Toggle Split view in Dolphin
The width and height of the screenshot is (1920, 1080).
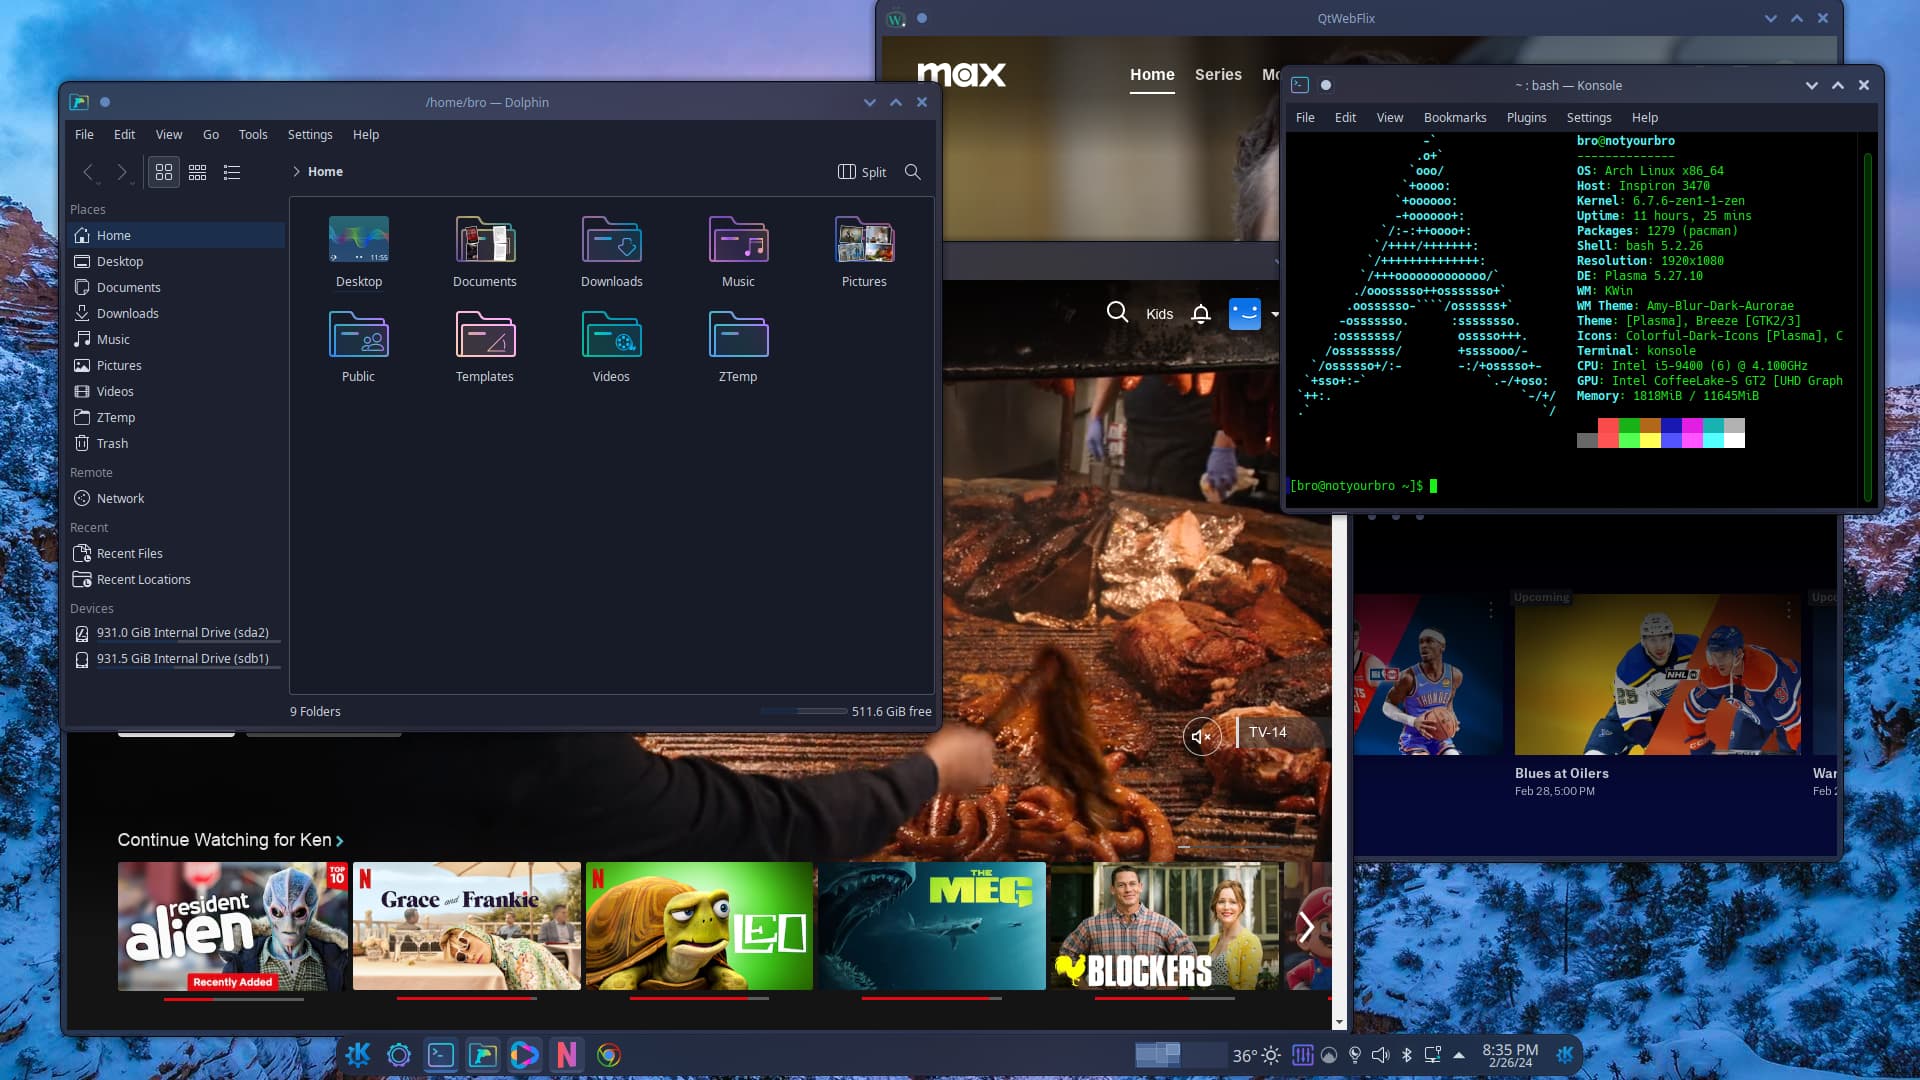coord(862,172)
